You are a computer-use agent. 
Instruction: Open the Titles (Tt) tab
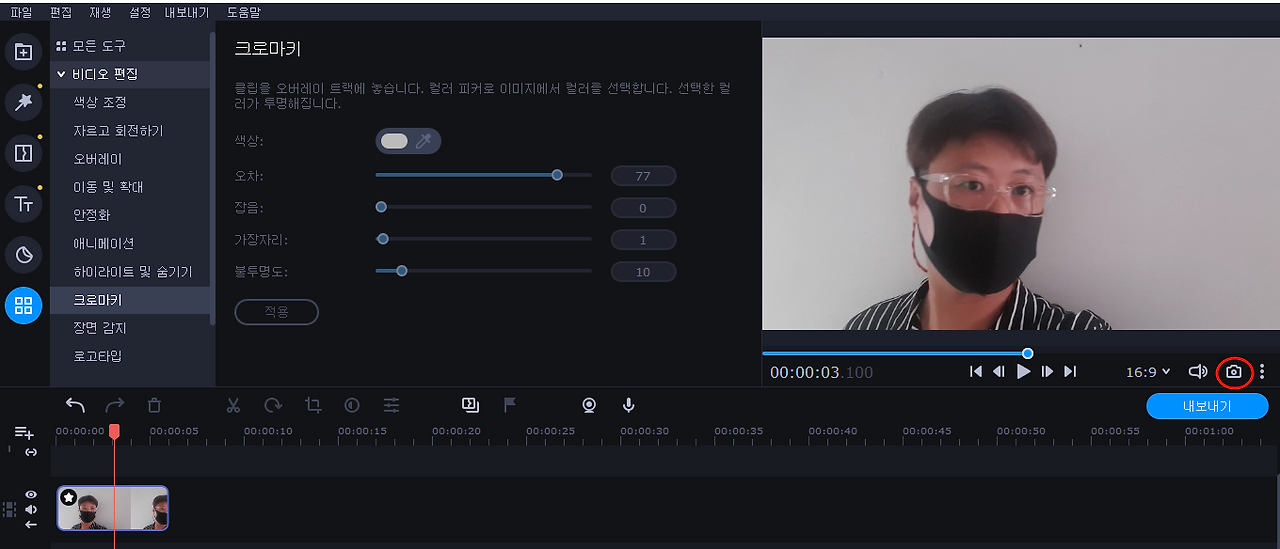pyautogui.click(x=23, y=204)
